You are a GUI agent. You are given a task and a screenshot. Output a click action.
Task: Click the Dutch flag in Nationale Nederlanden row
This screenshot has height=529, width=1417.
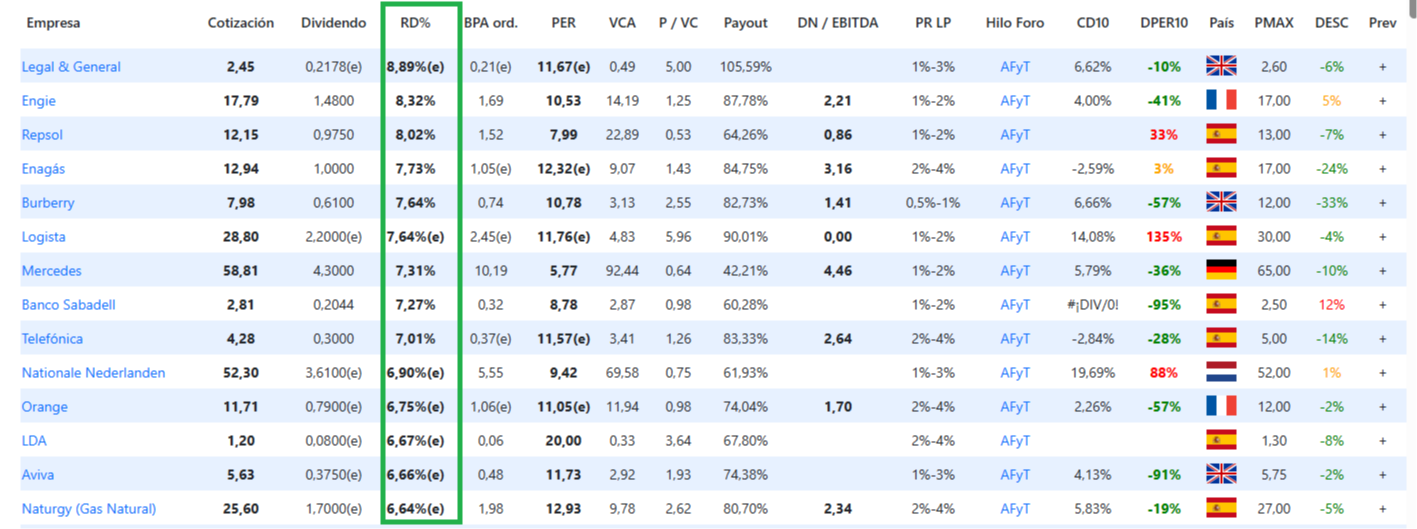tap(1221, 373)
